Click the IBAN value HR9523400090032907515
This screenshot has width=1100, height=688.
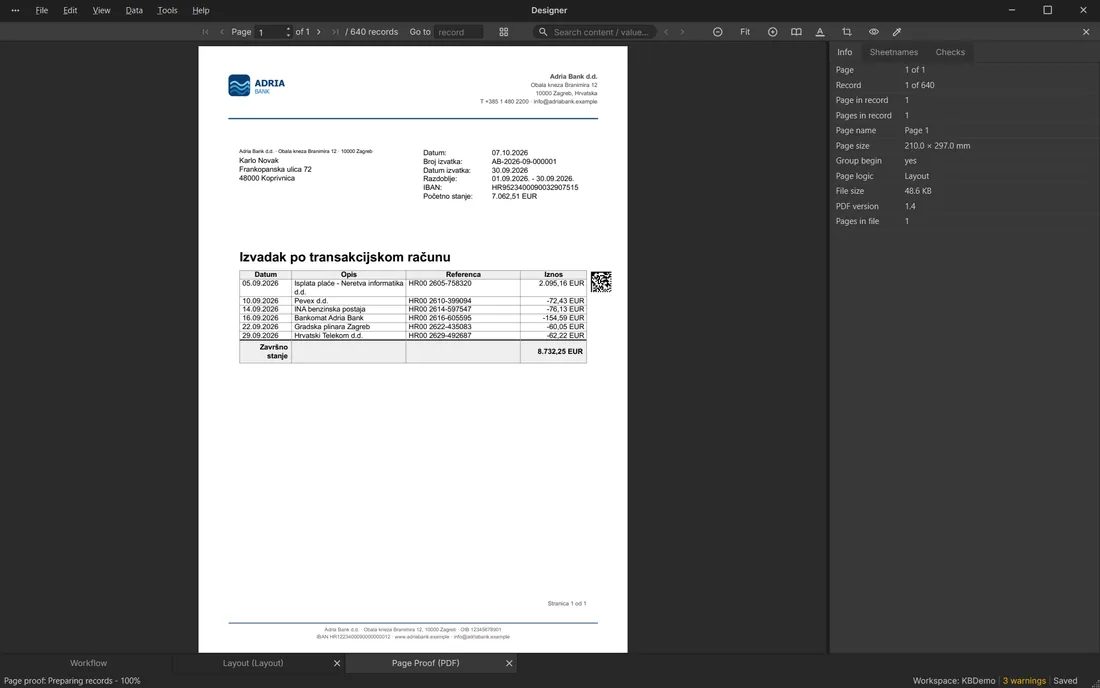click(x=535, y=188)
